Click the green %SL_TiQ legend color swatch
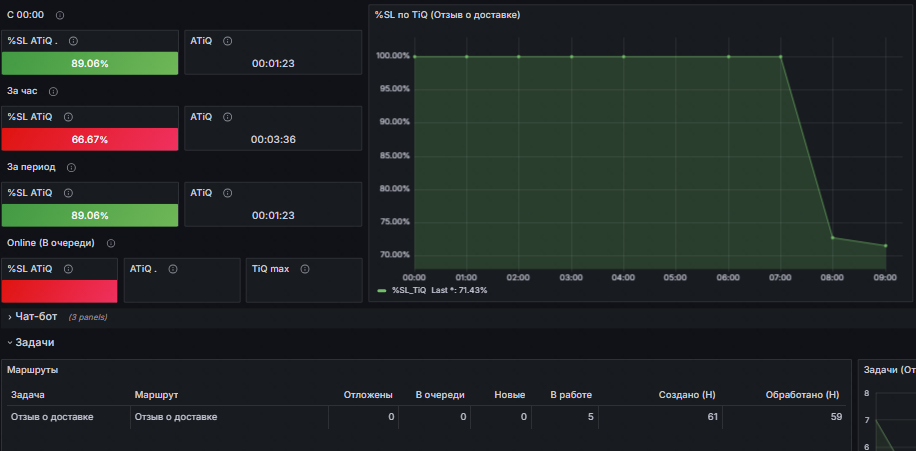Screen dimensions: 916x451 382,290
